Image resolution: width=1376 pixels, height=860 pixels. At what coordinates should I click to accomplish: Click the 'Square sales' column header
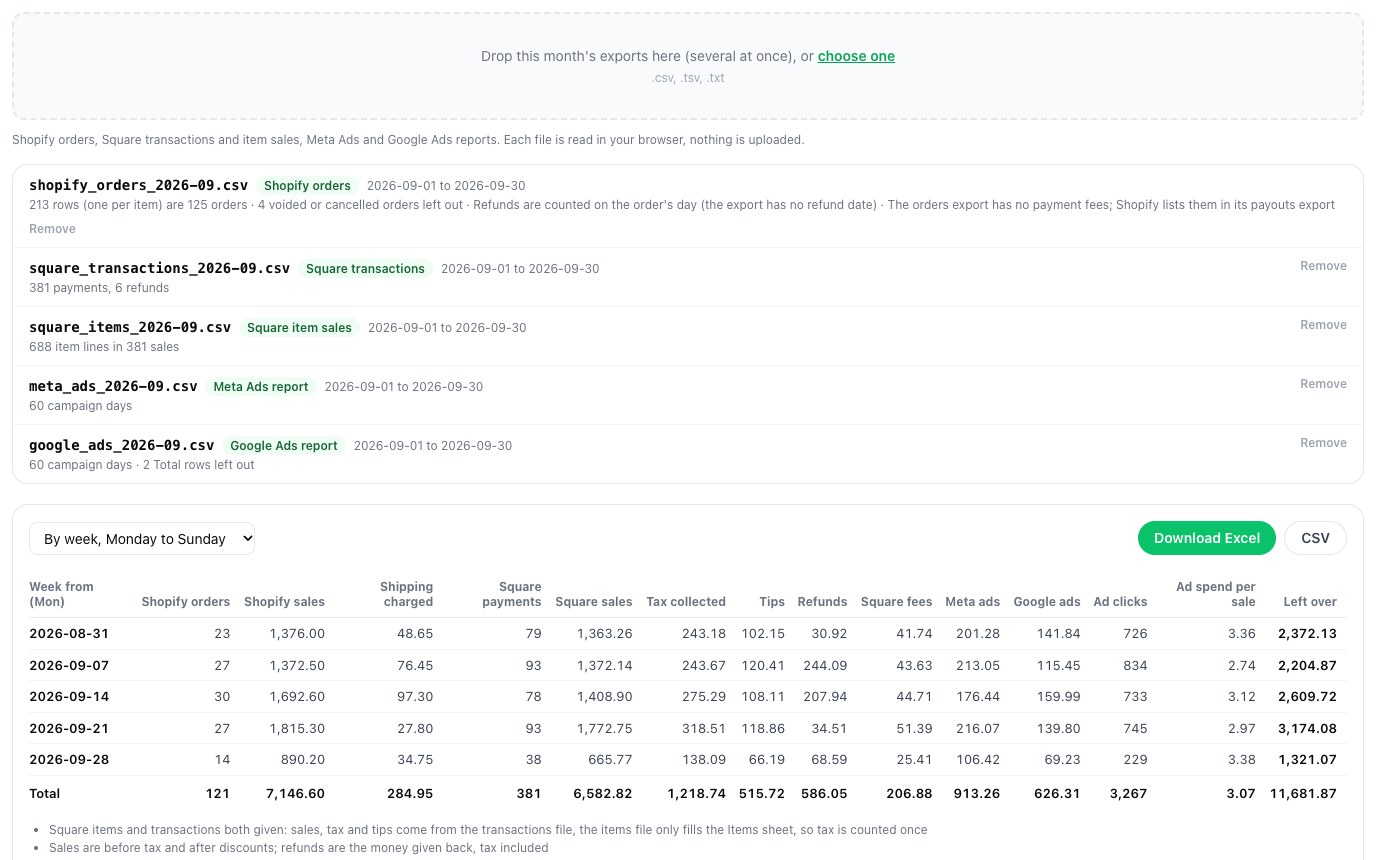[593, 602]
